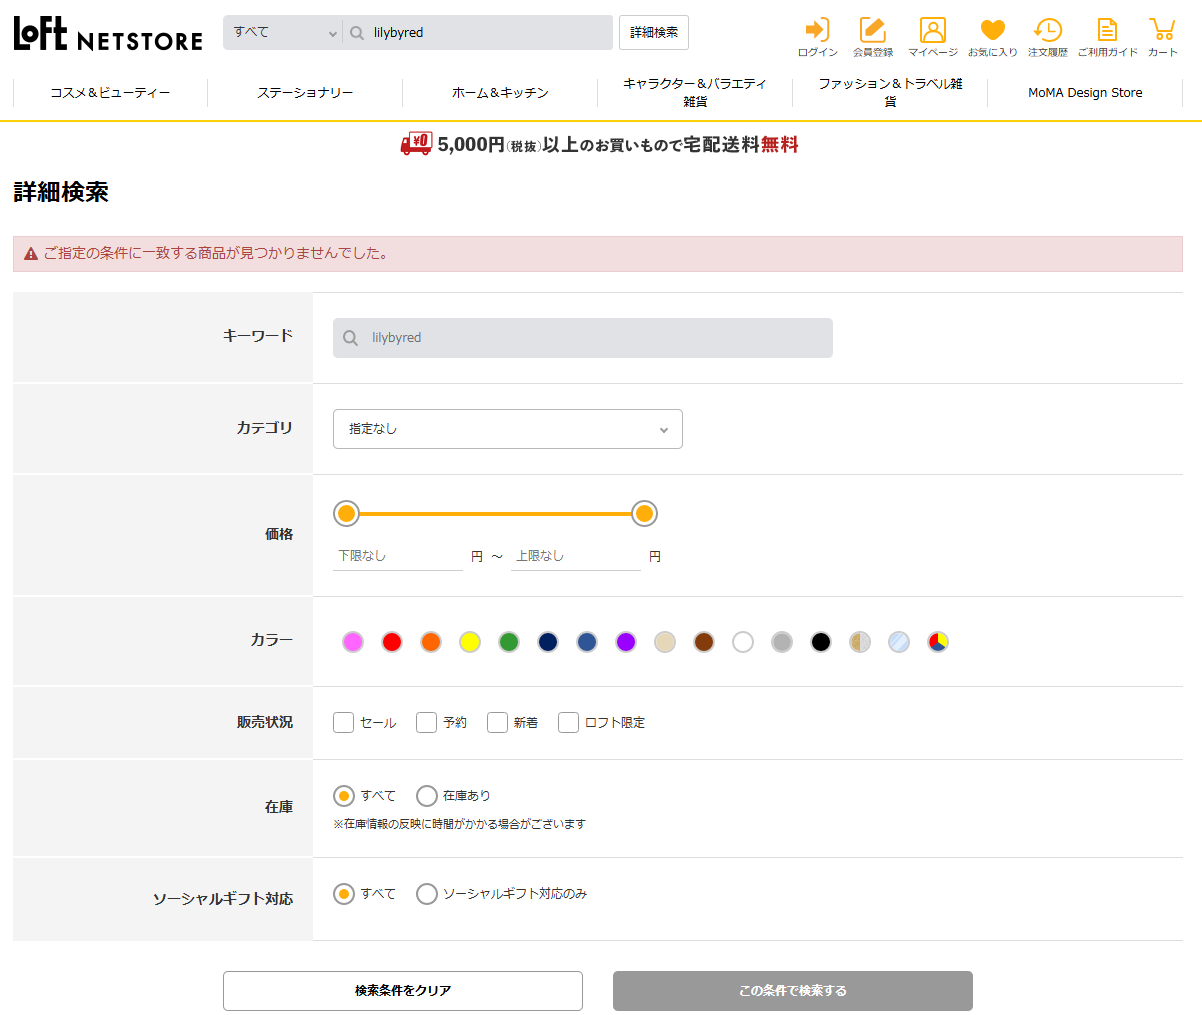This screenshot has height=1015, width=1202.
Task: Click the lower price slider handle
Action: point(346,514)
